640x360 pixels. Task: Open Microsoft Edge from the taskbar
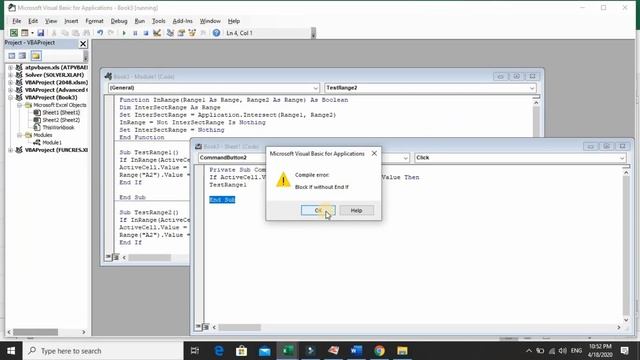click(x=219, y=351)
